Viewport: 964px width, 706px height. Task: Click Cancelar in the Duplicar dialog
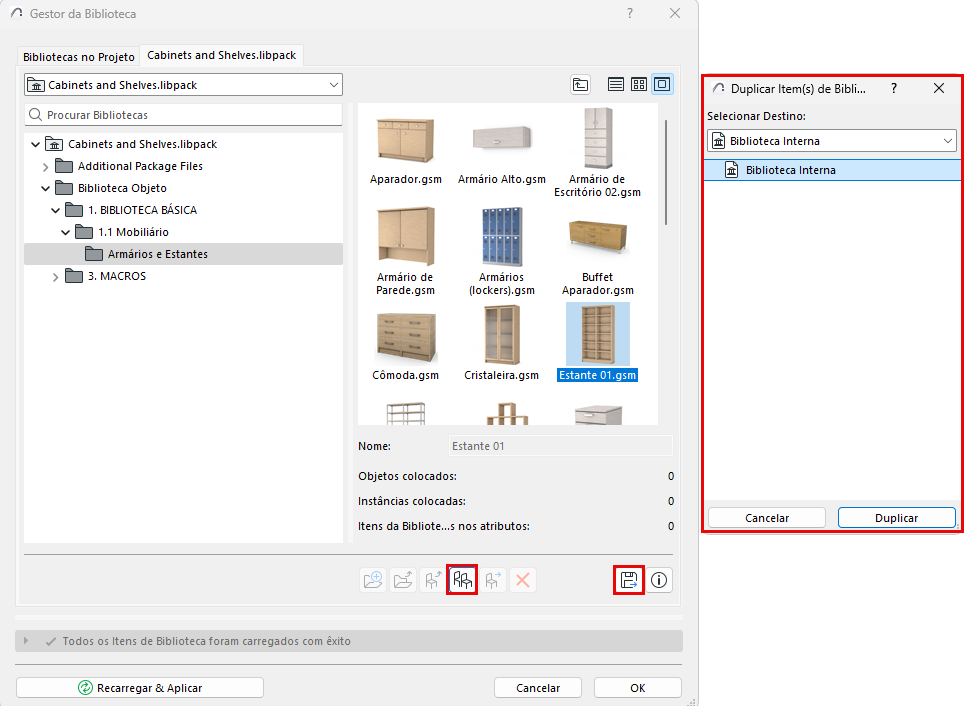click(x=767, y=518)
